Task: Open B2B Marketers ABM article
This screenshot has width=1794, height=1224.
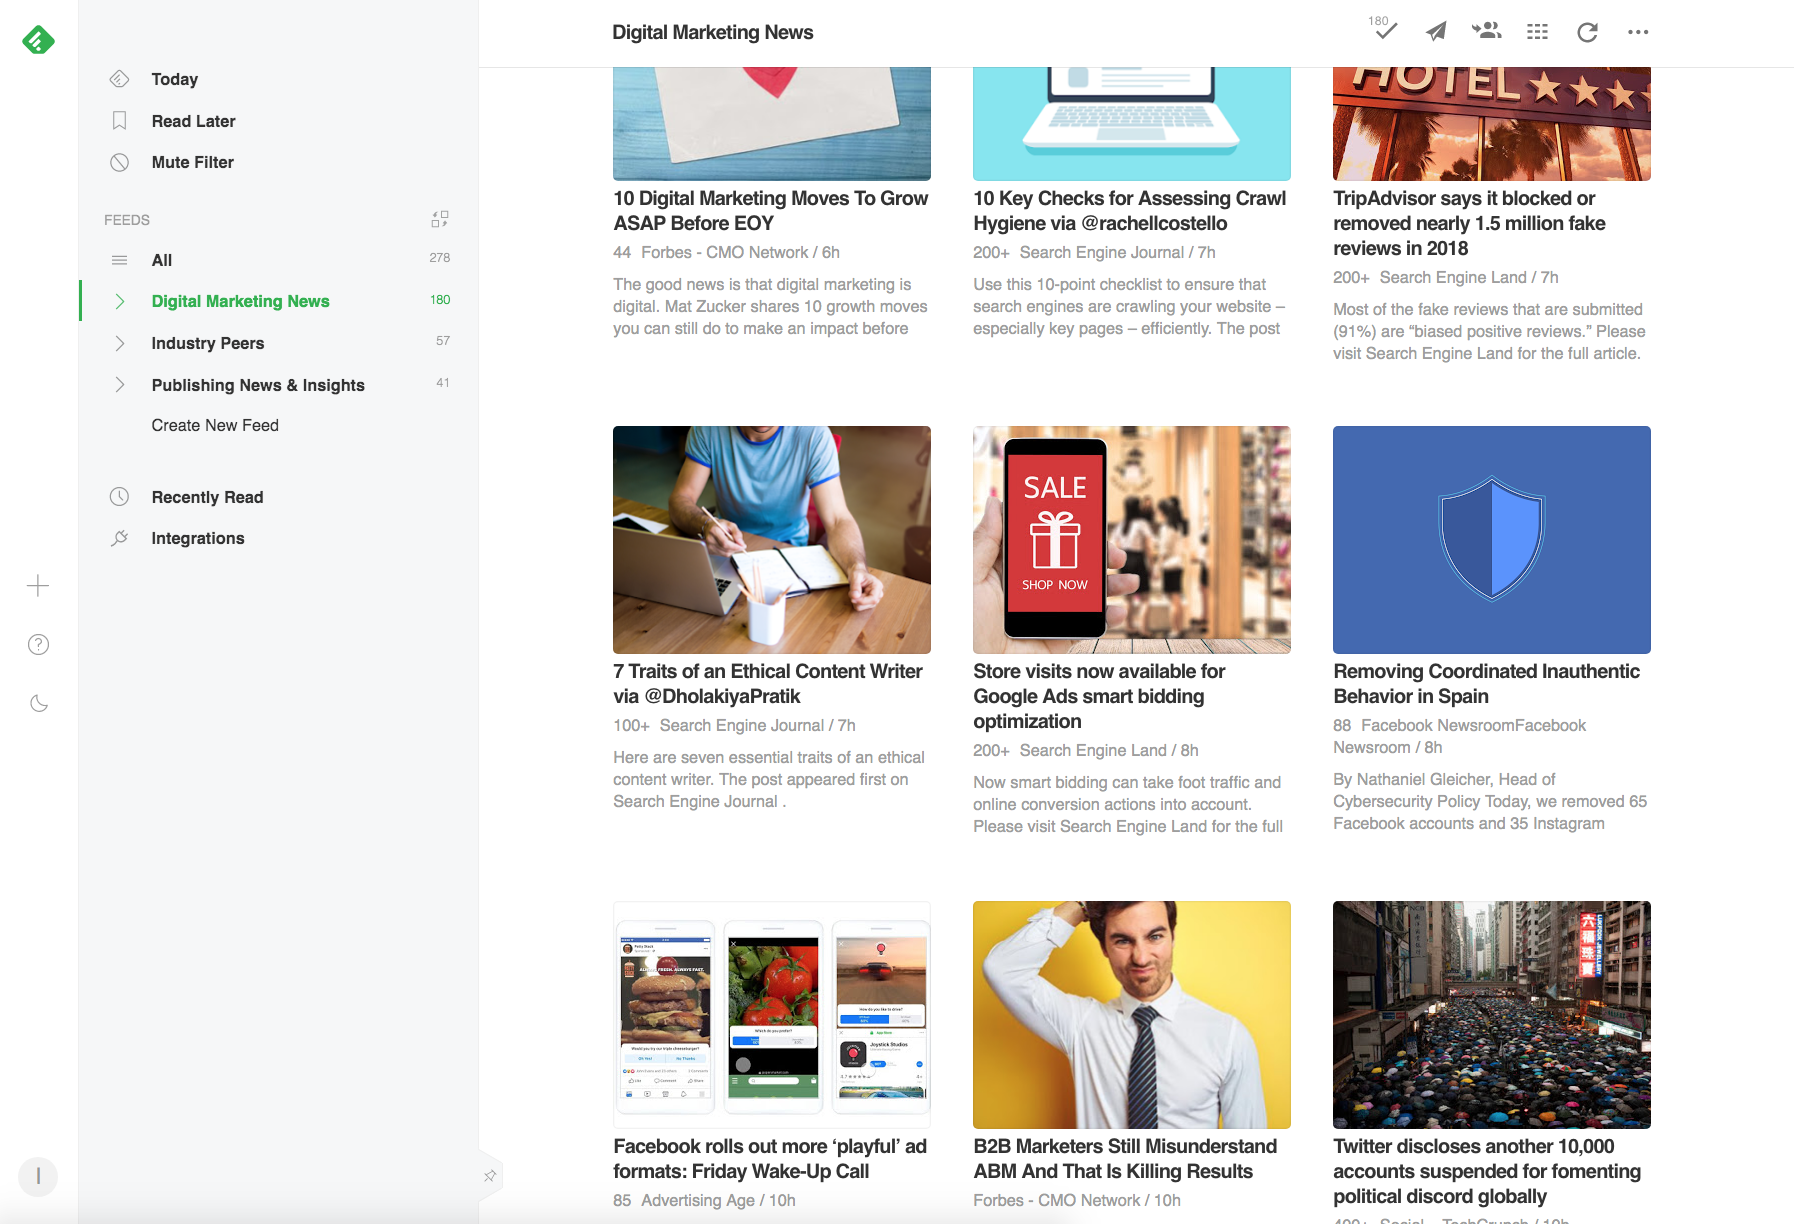Action: tap(1125, 1159)
